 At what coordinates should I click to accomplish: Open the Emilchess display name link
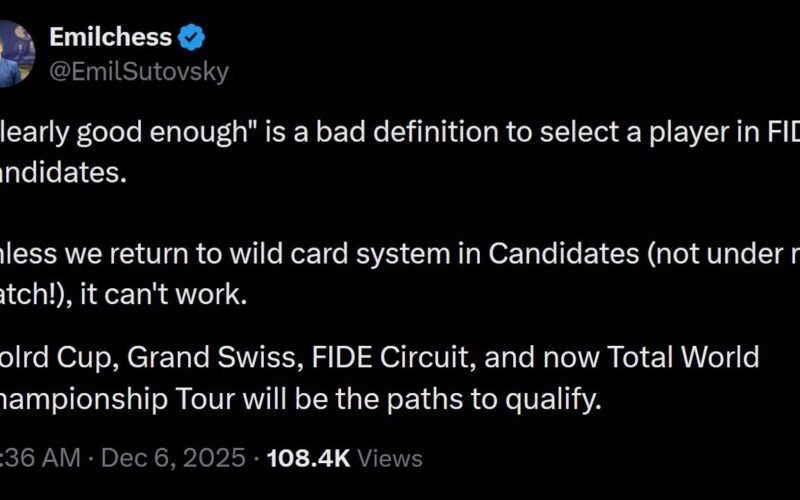click(x=111, y=39)
